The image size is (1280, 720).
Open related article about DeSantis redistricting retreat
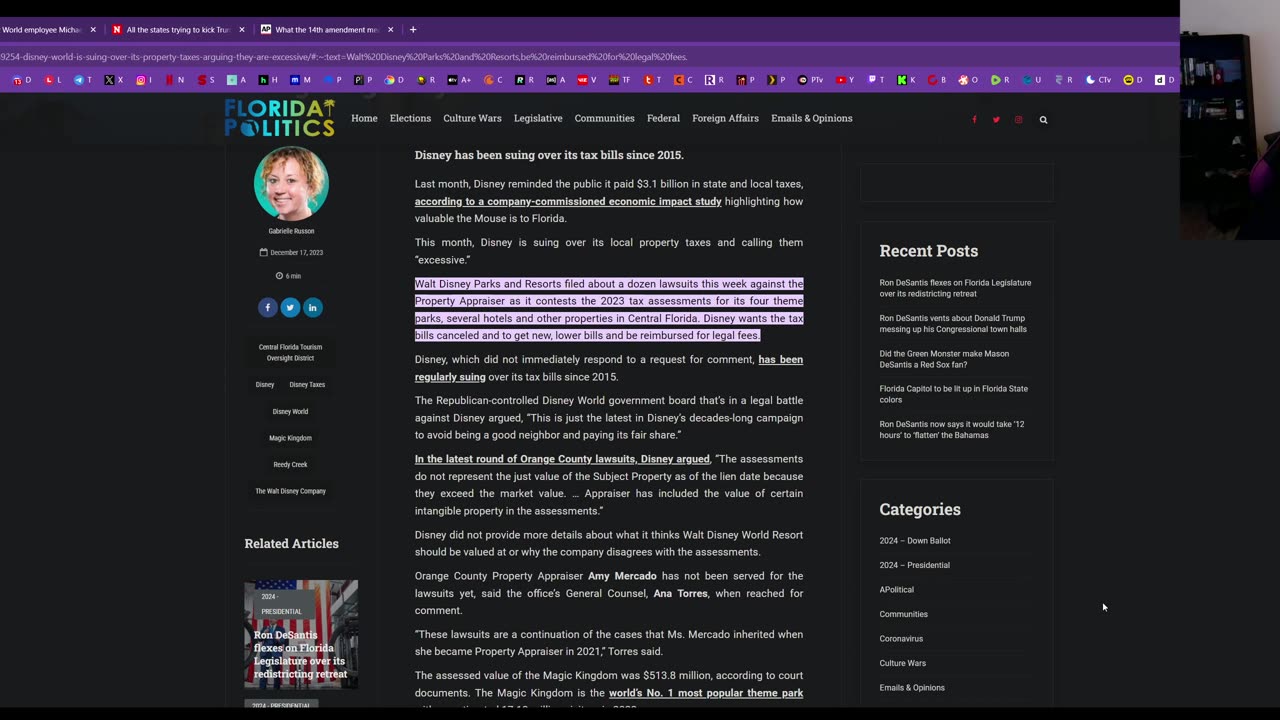(x=300, y=654)
